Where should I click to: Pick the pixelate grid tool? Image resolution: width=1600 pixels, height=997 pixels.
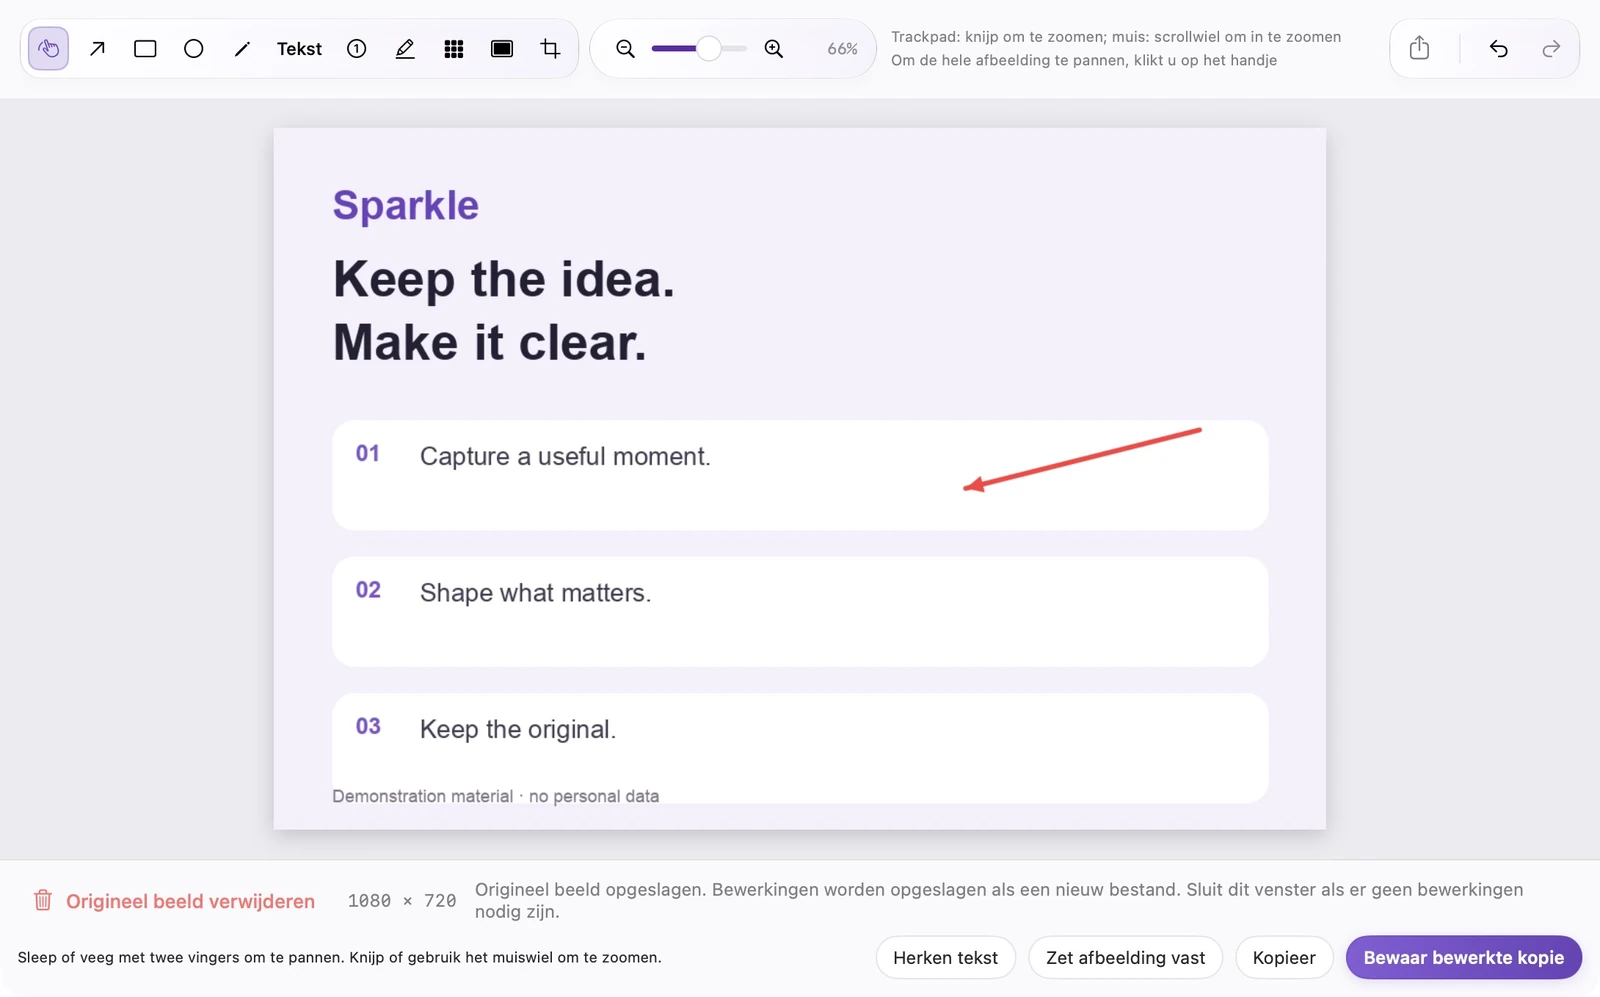tap(454, 49)
